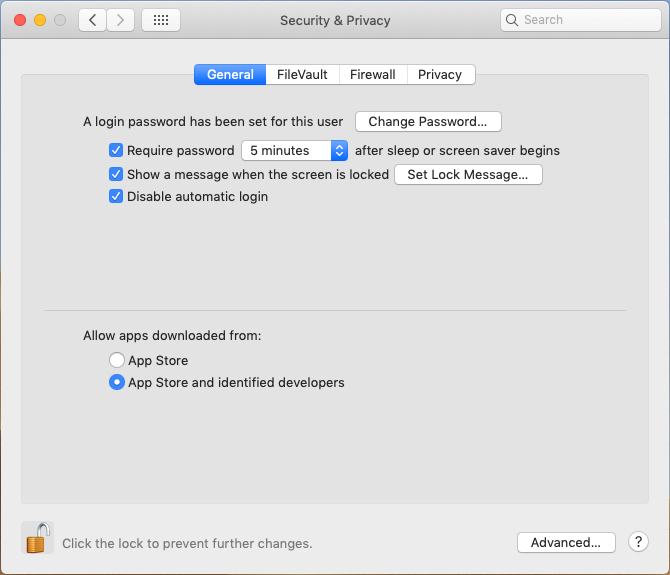
Task: Select the General tab
Action: [x=230, y=75]
